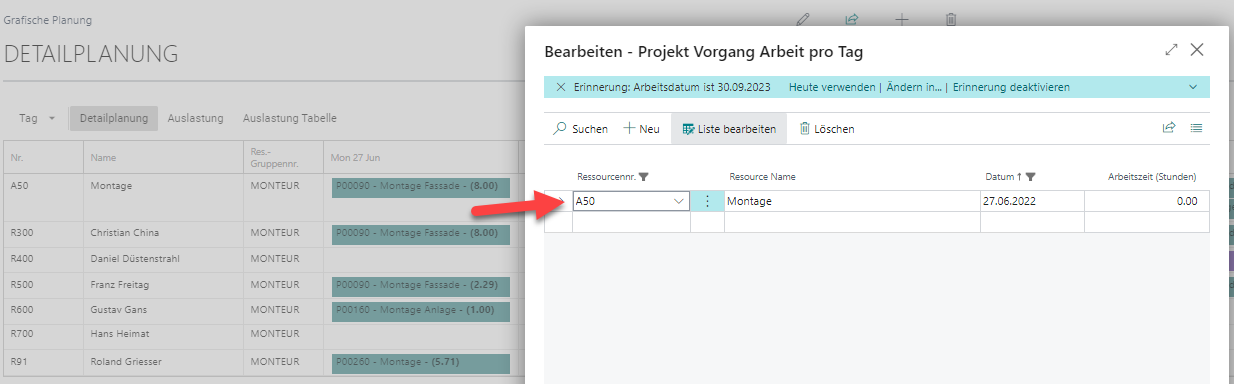Click the name Christian China
The width and height of the screenshot is (1234, 384).
124,233
